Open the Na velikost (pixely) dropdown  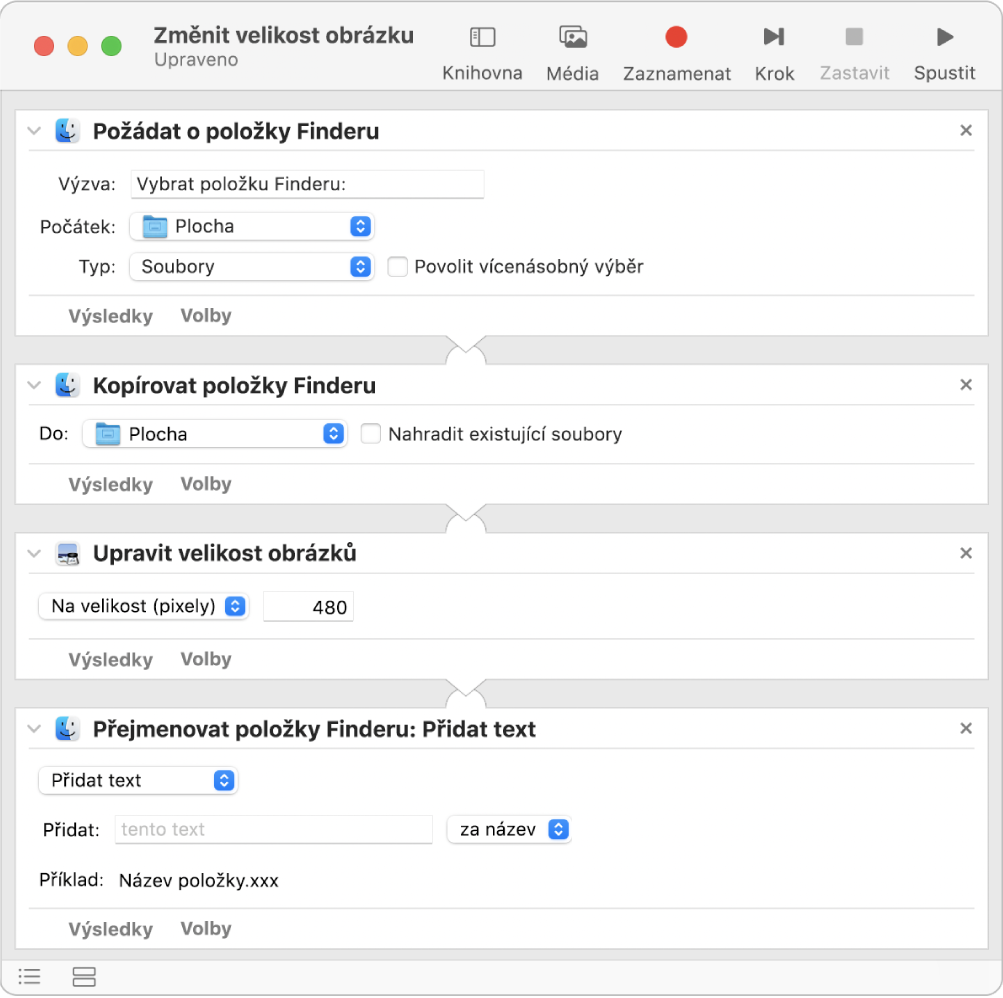click(x=143, y=606)
